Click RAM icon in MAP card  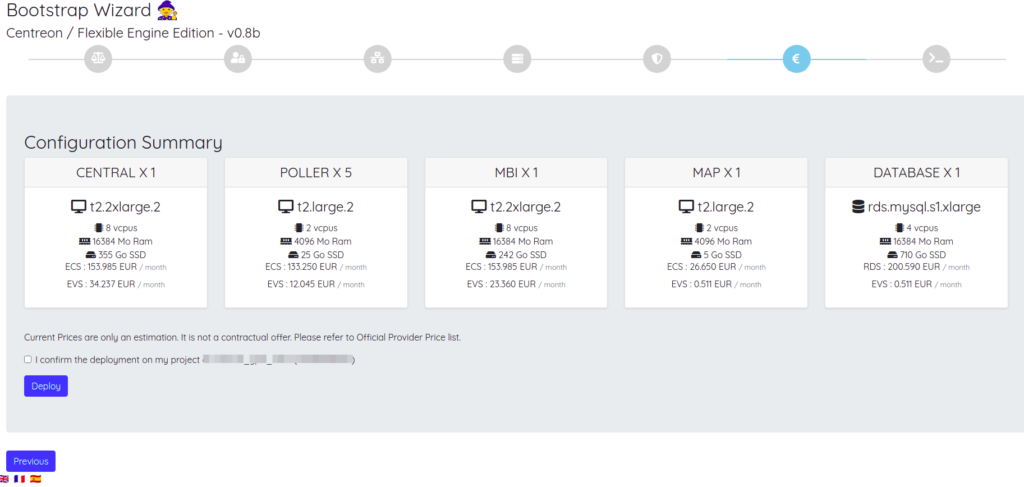(686, 242)
